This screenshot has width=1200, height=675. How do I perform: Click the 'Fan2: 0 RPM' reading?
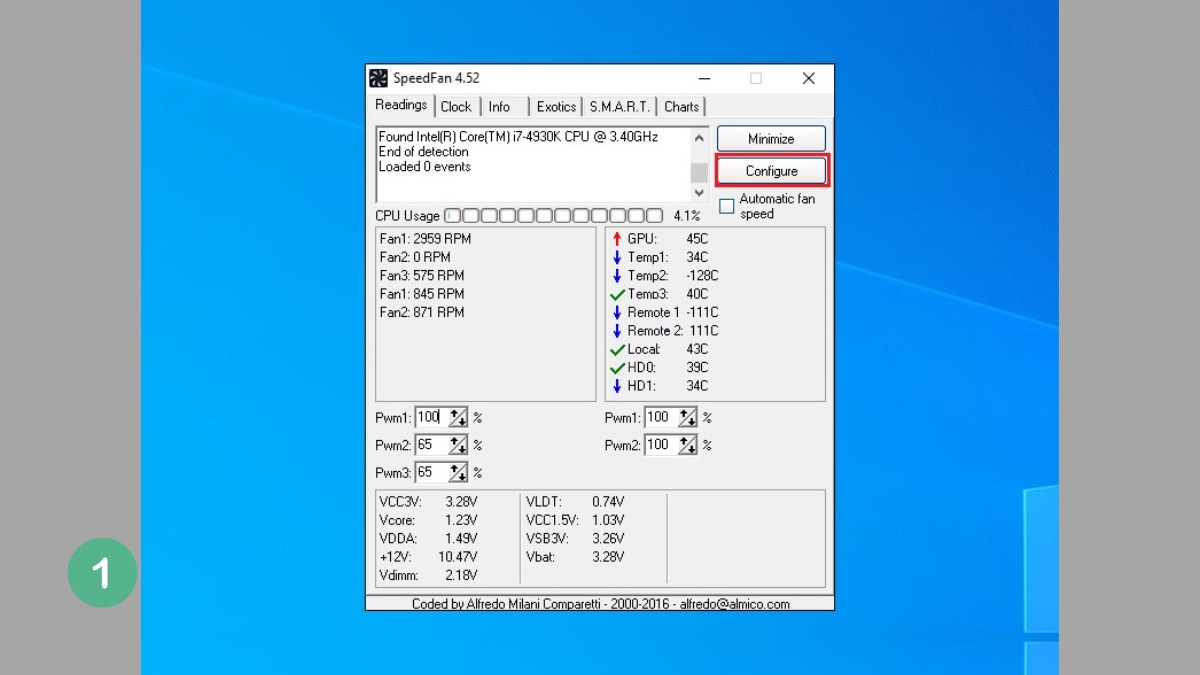(x=415, y=257)
